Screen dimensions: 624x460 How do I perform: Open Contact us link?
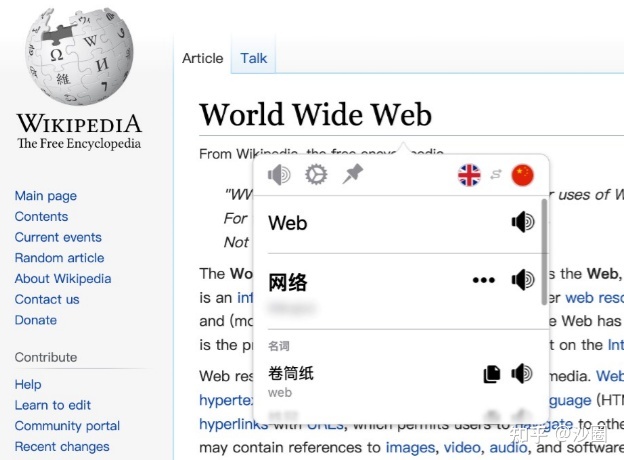coord(47,299)
